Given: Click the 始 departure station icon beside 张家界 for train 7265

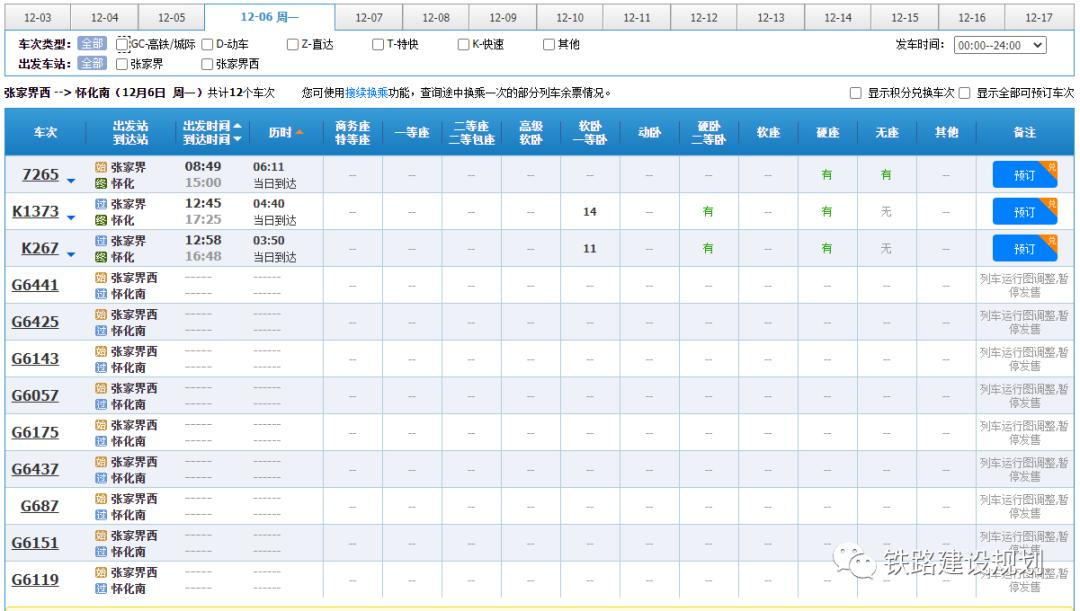Looking at the screenshot, I should pyautogui.click(x=99, y=165).
